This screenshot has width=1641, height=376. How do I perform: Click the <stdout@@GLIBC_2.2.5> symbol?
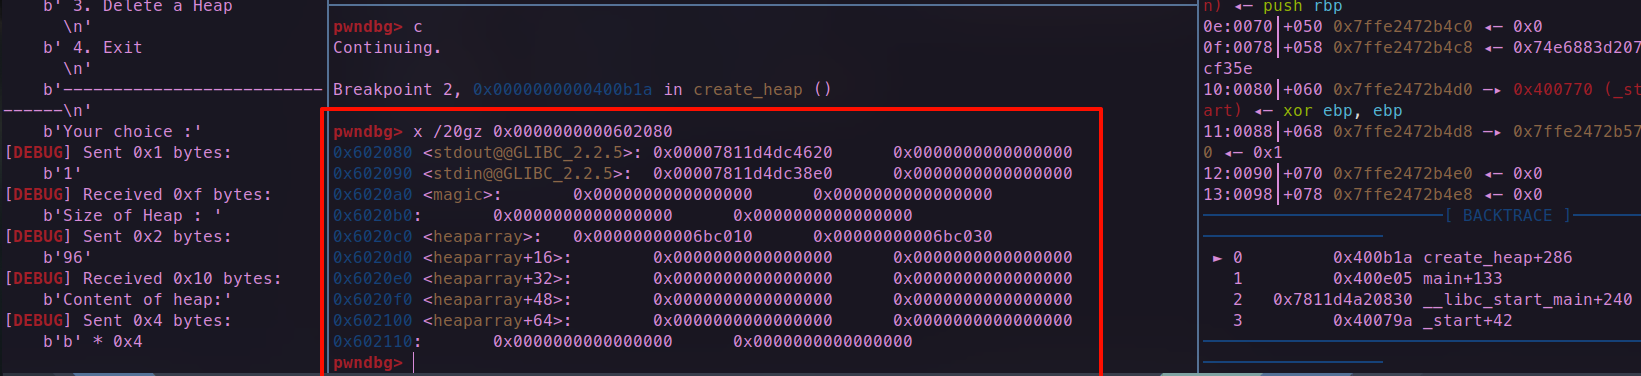533,152
